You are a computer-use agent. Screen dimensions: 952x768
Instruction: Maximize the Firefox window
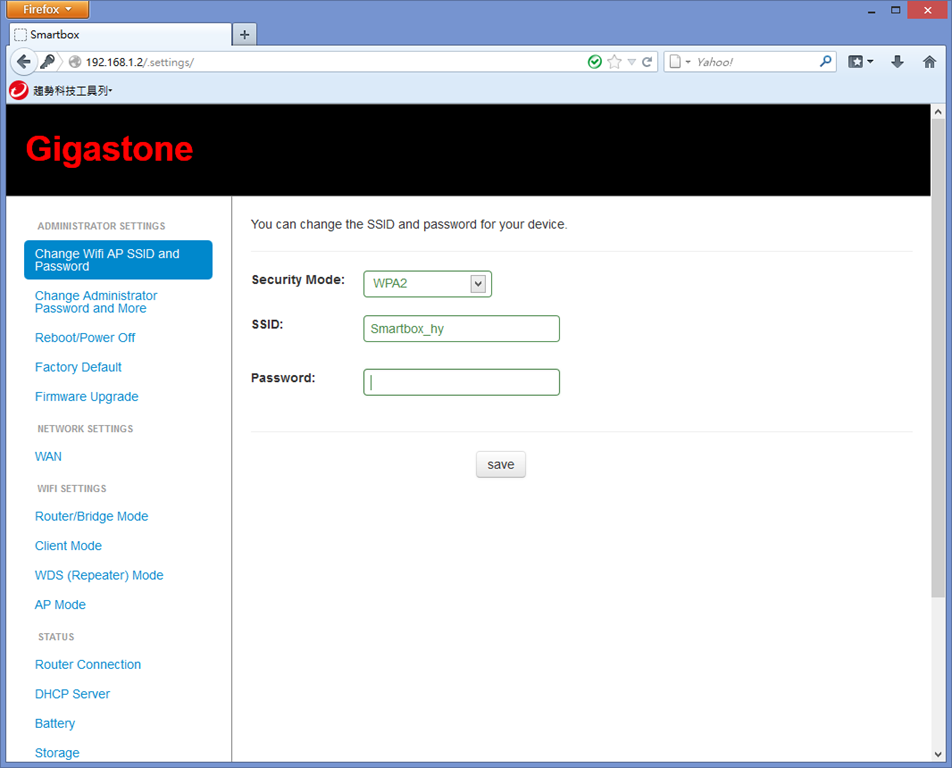point(895,10)
